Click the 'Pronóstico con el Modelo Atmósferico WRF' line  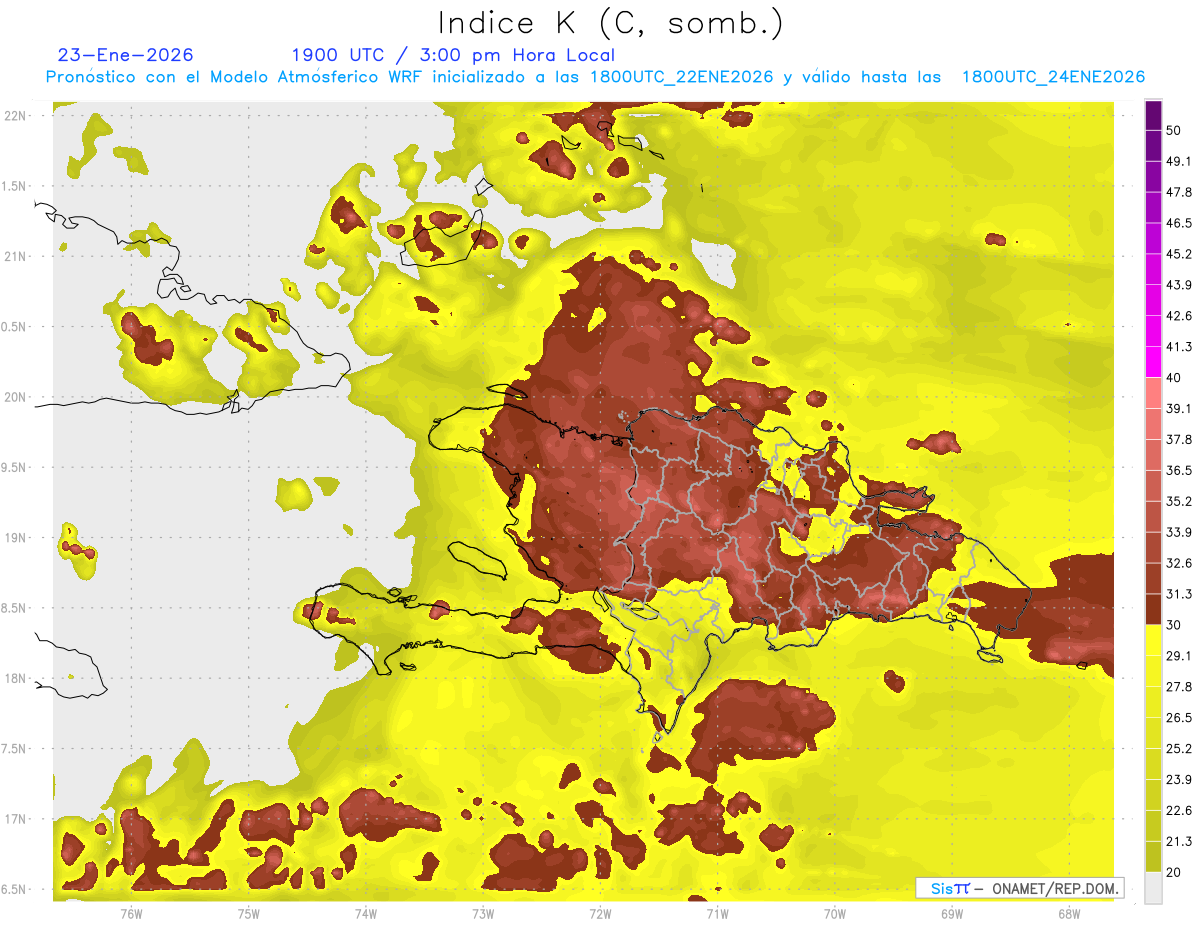coord(595,77)
